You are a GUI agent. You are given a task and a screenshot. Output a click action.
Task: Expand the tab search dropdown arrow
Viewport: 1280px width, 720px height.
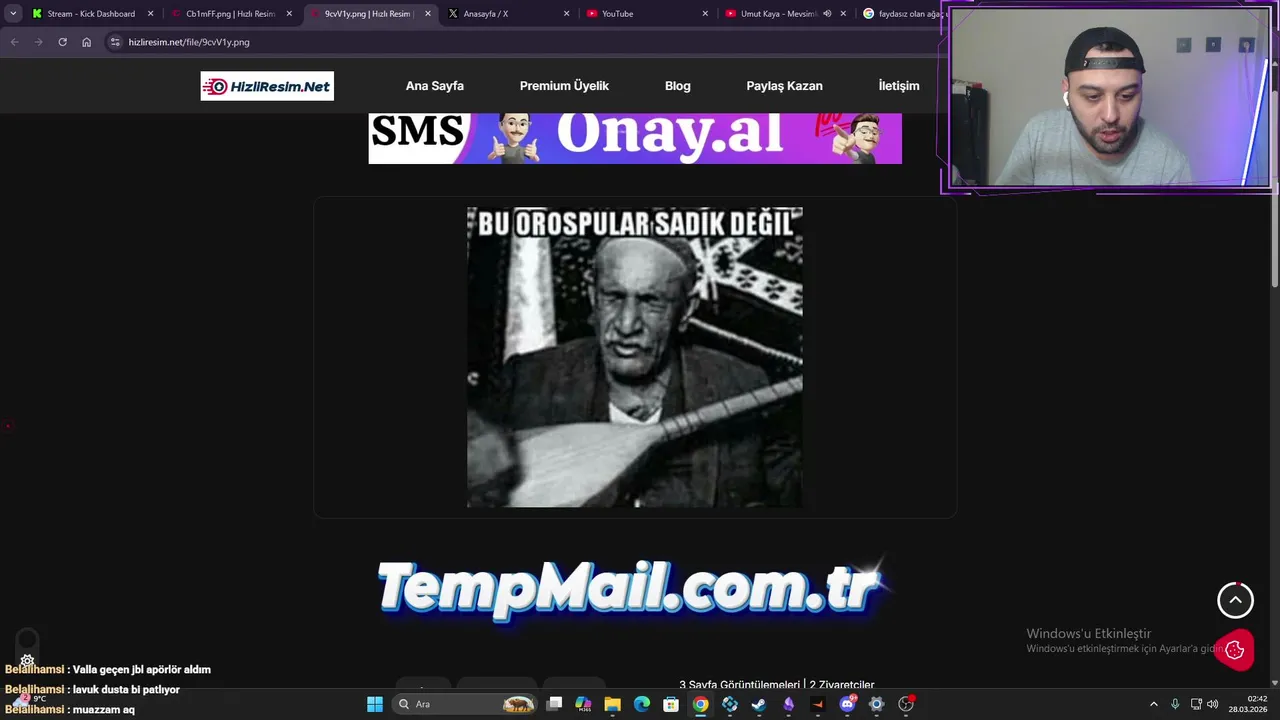pos(13,14)
